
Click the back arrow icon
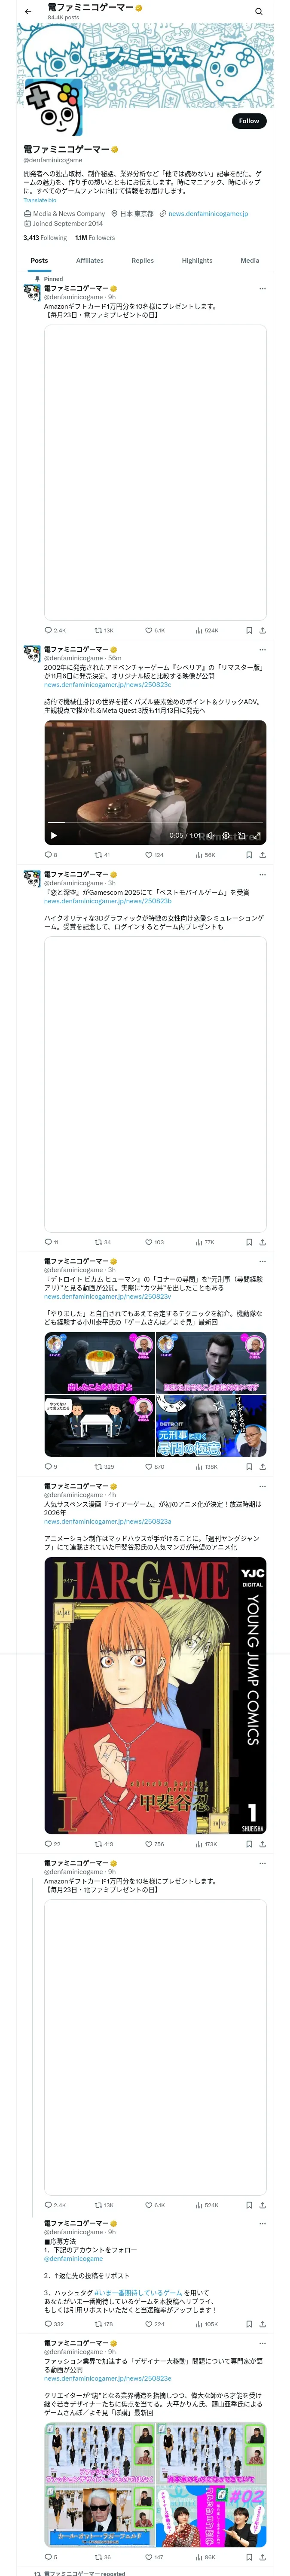tap(28, 11)
